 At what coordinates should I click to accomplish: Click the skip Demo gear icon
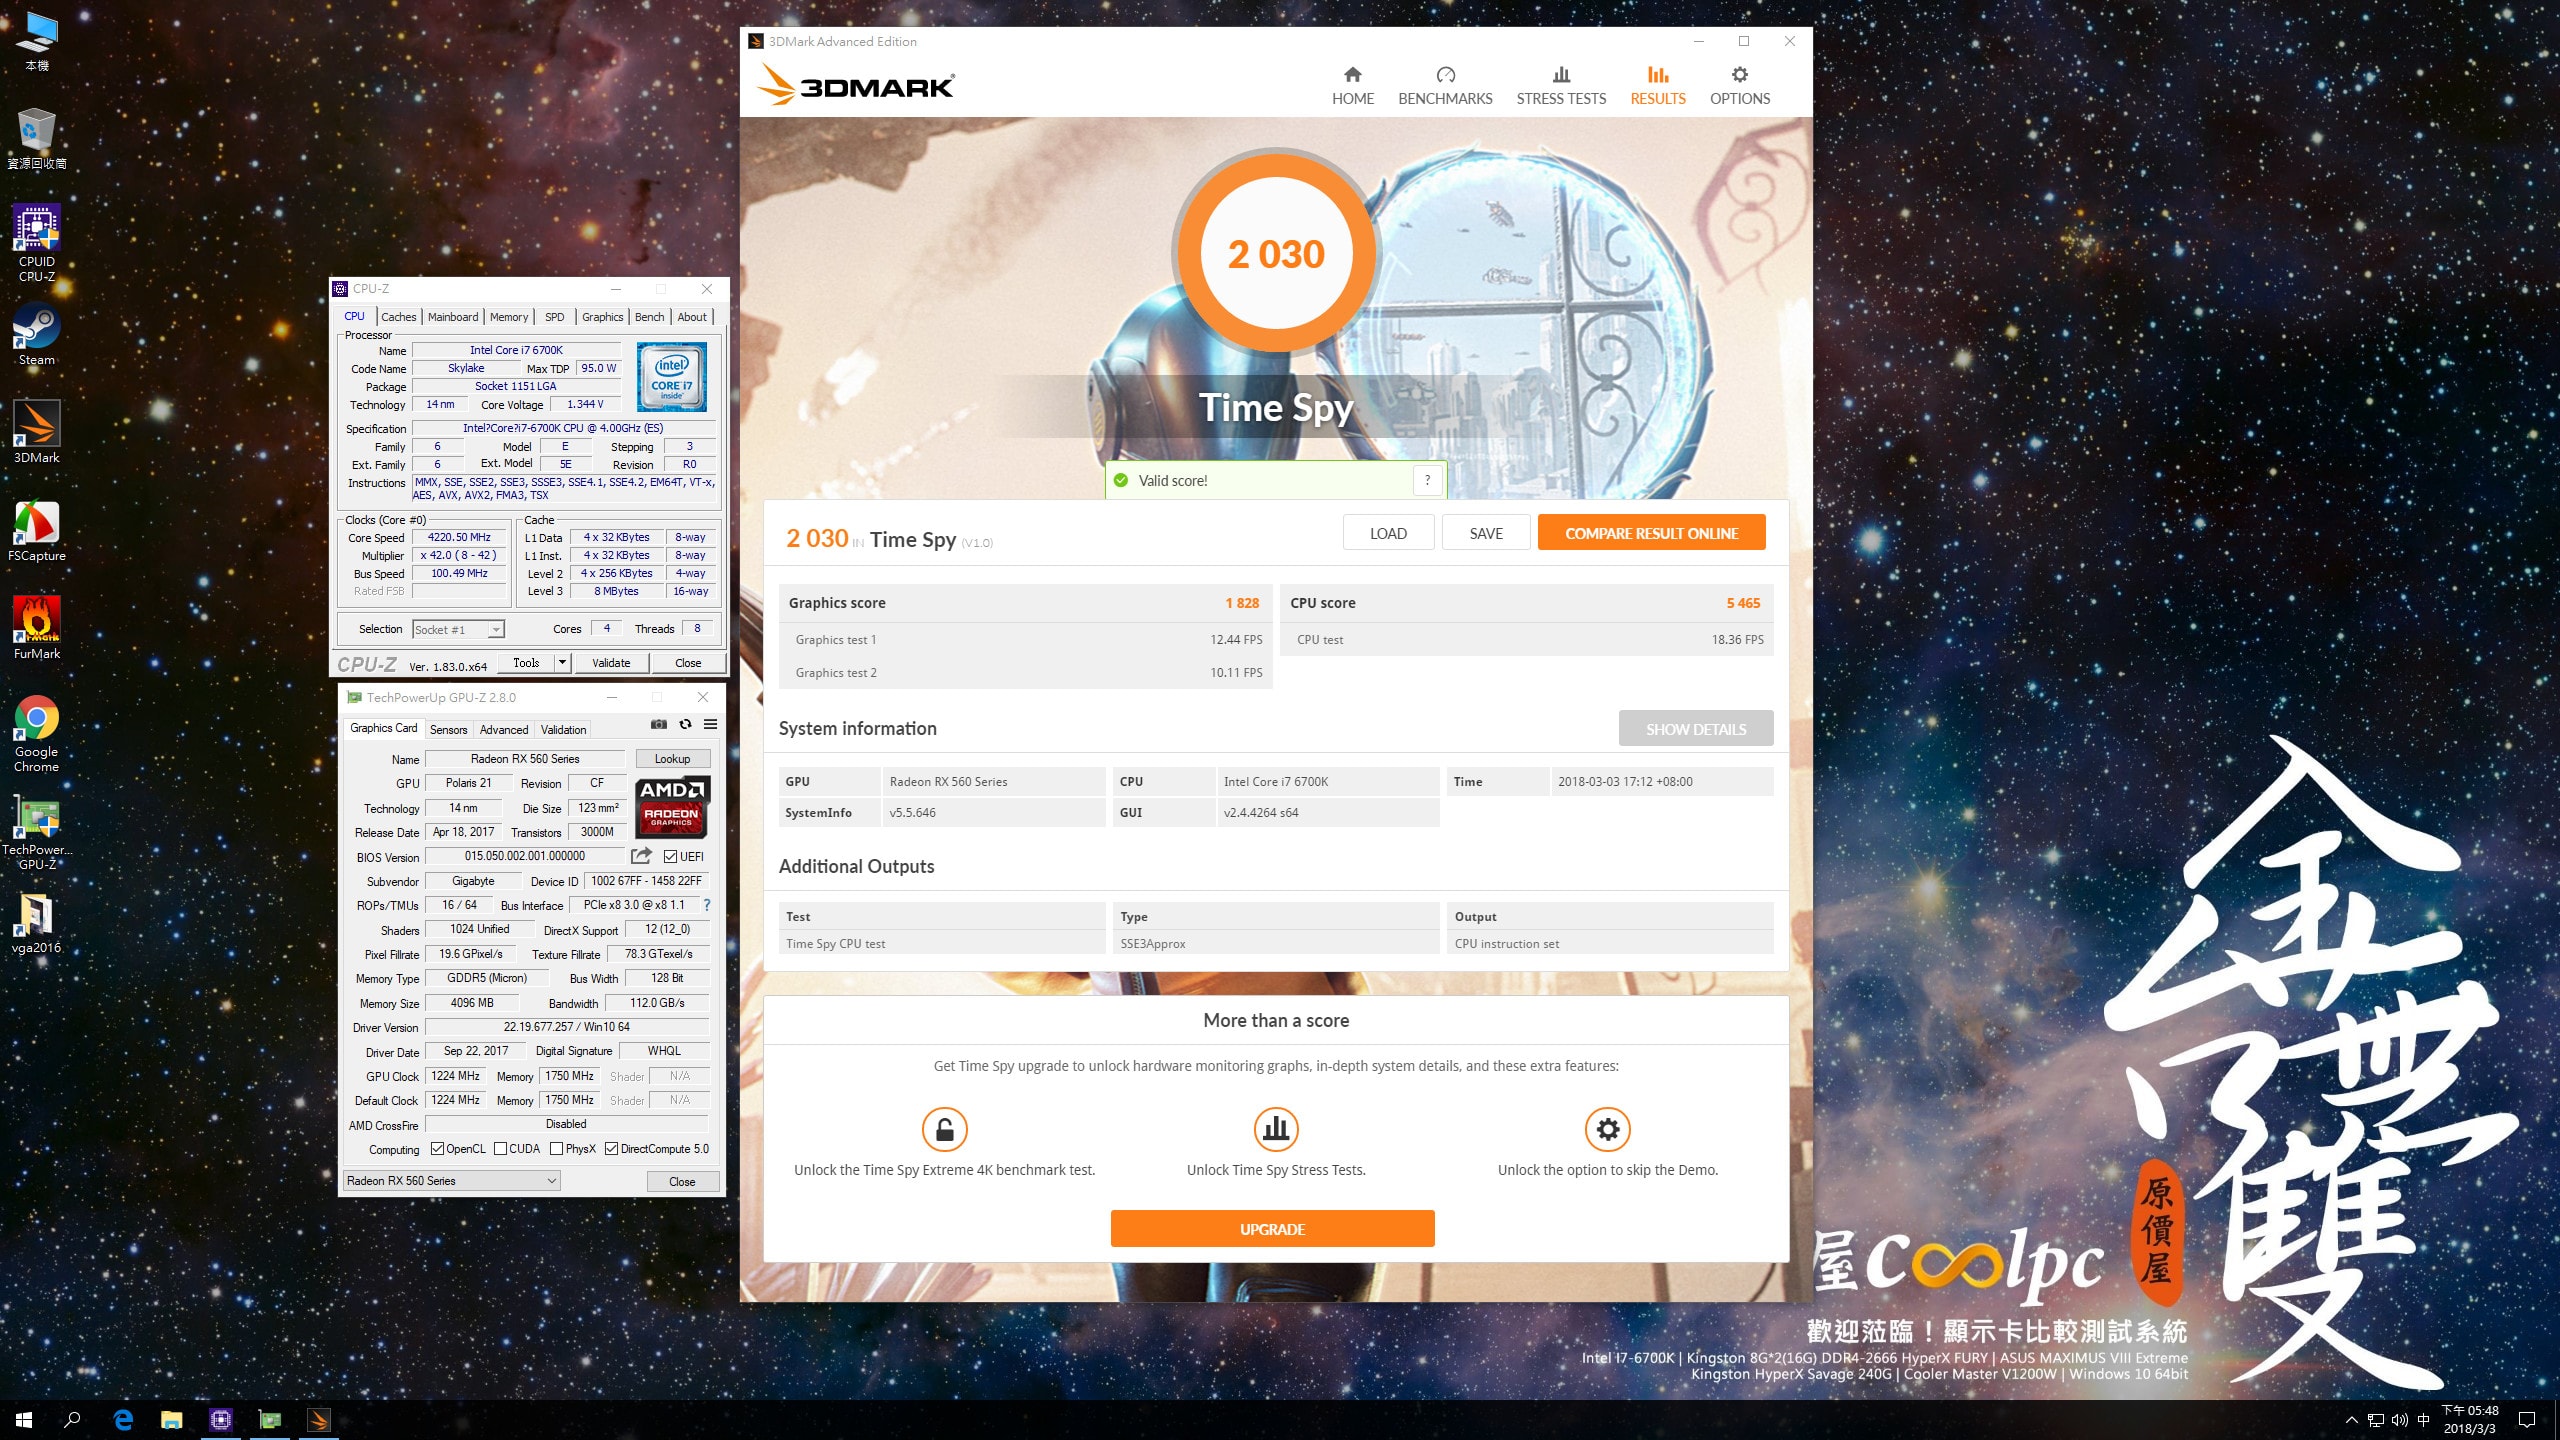click(x=1608, y=1129)
